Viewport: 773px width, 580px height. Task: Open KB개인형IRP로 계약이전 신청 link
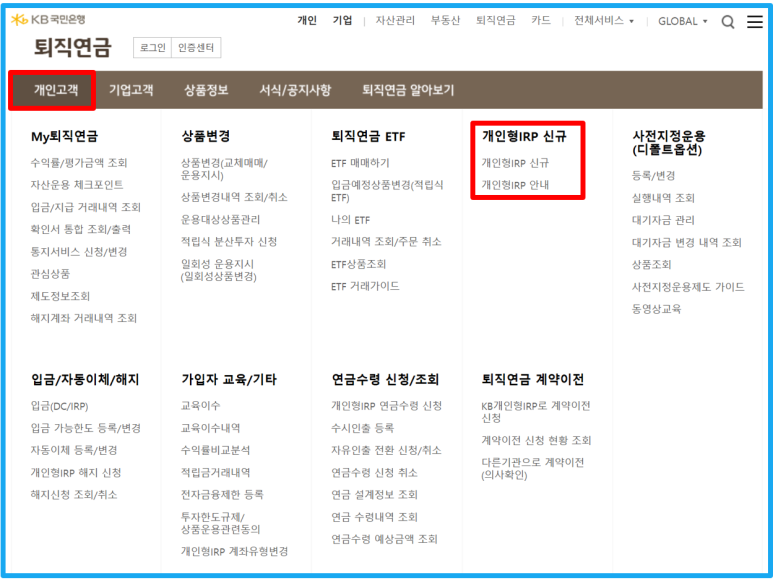(536, 412)
